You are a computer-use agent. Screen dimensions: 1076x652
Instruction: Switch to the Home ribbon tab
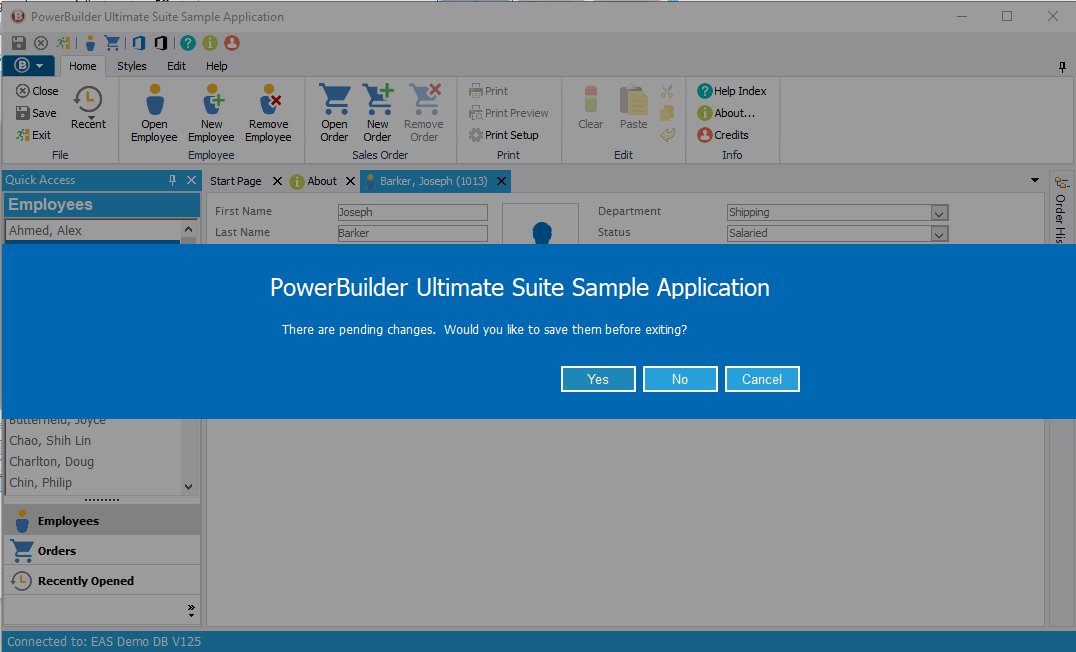pos(82,66)
